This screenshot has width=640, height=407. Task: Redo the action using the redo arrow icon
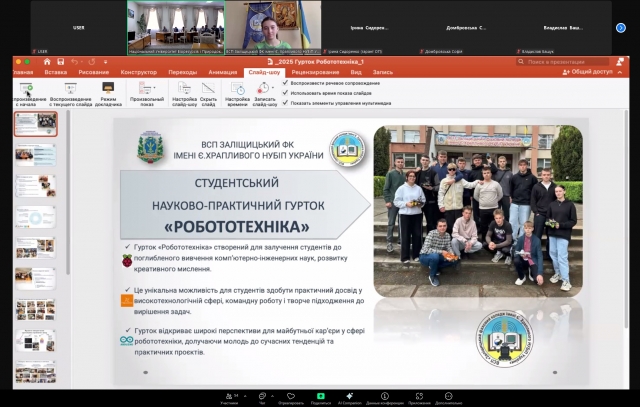[91, 62]
